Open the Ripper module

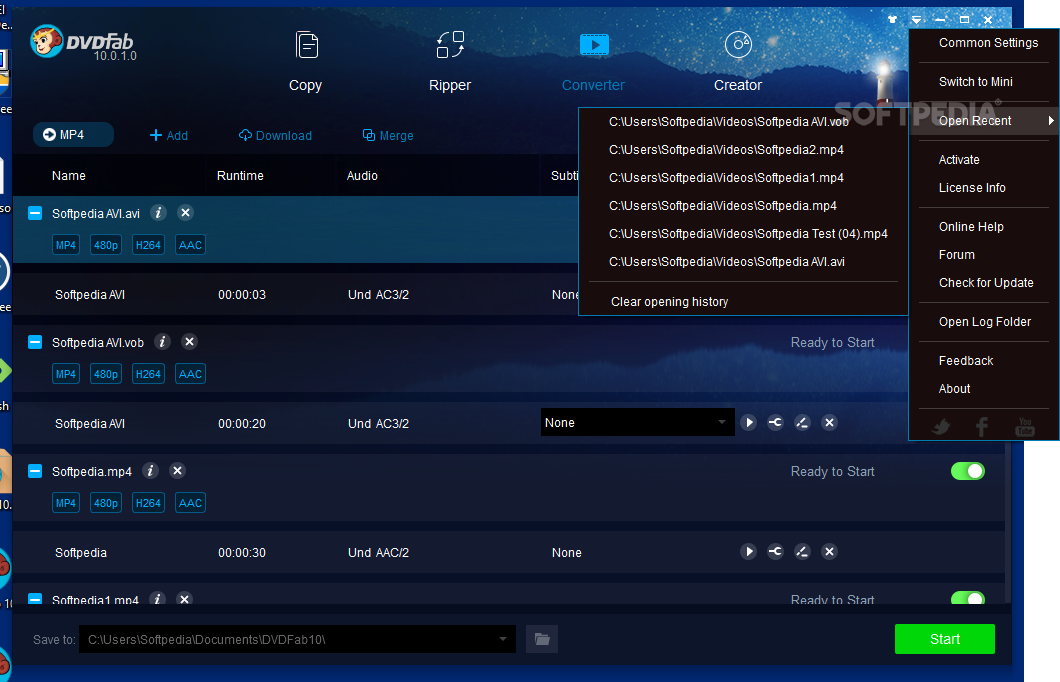450,62
